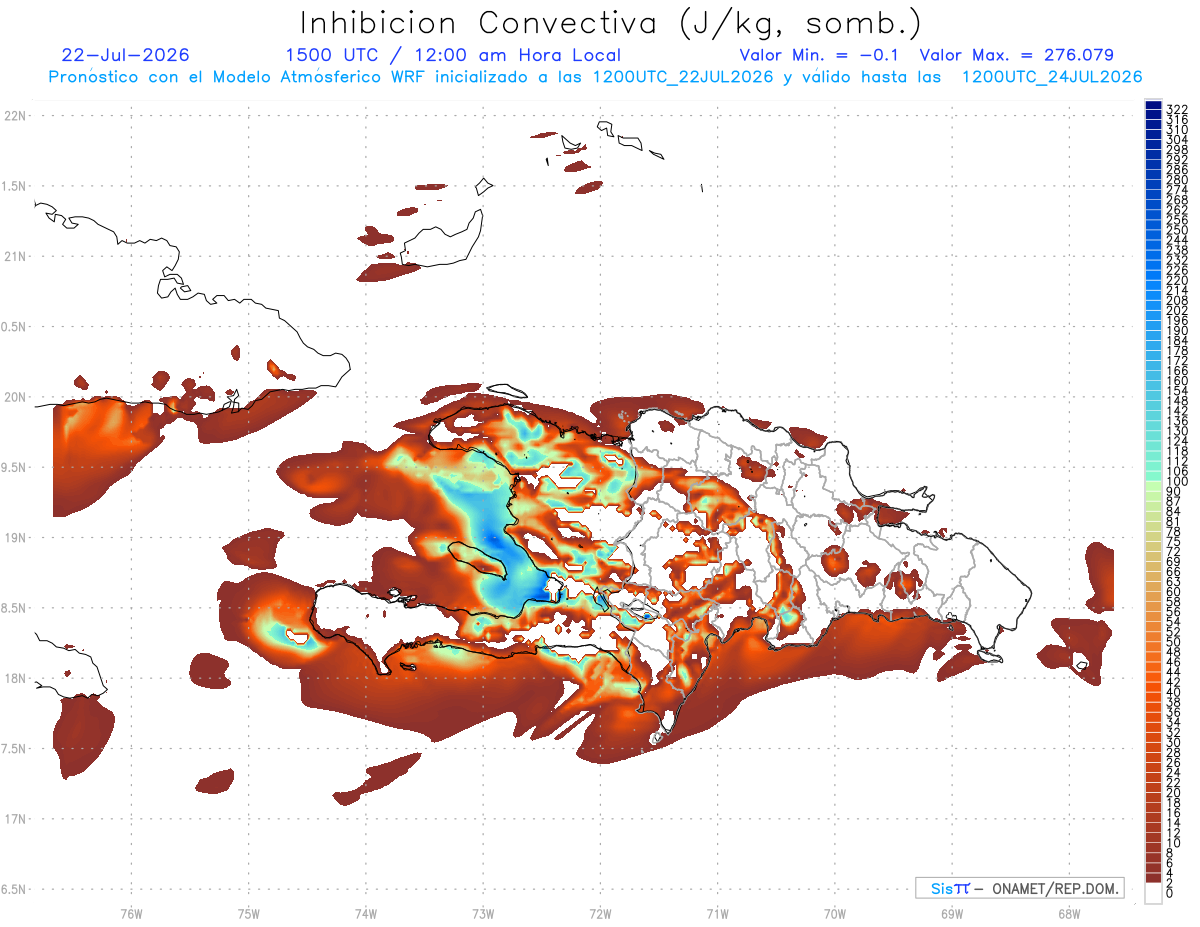Click the "70W" longitude label

point(835,914)
